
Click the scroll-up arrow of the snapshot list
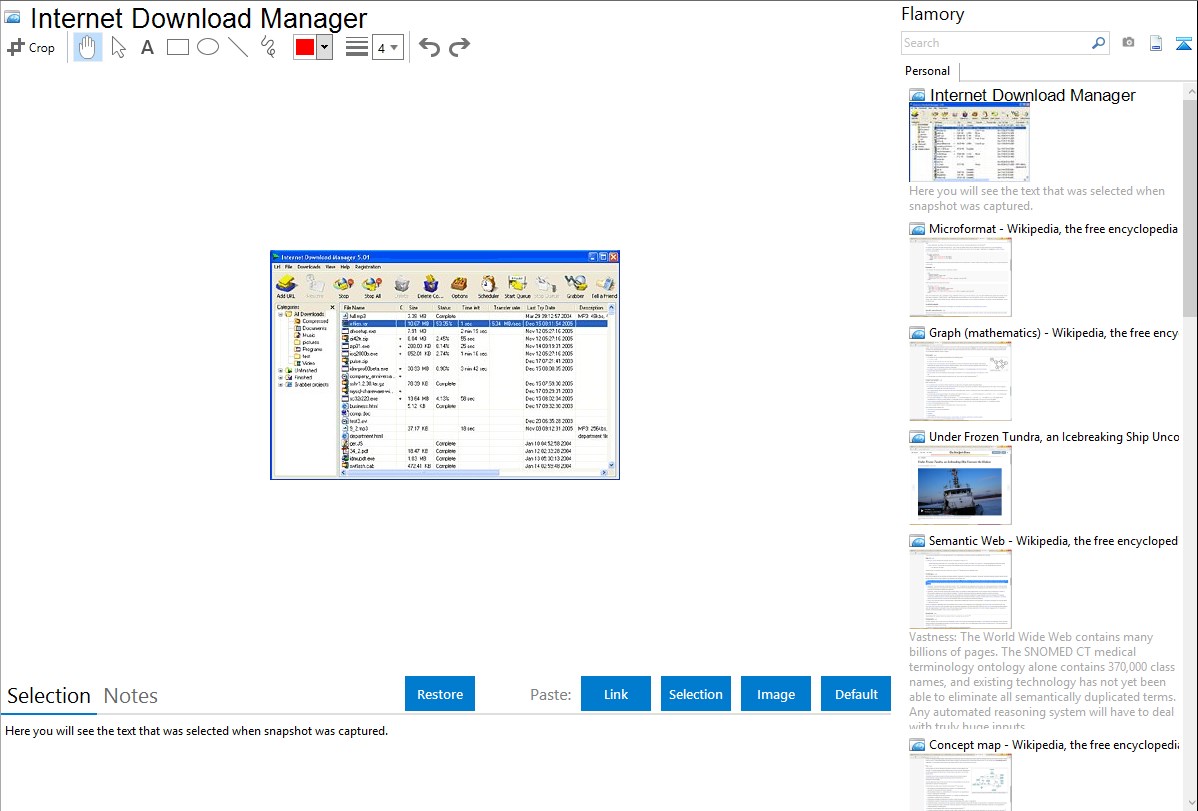coord(1190,91)
